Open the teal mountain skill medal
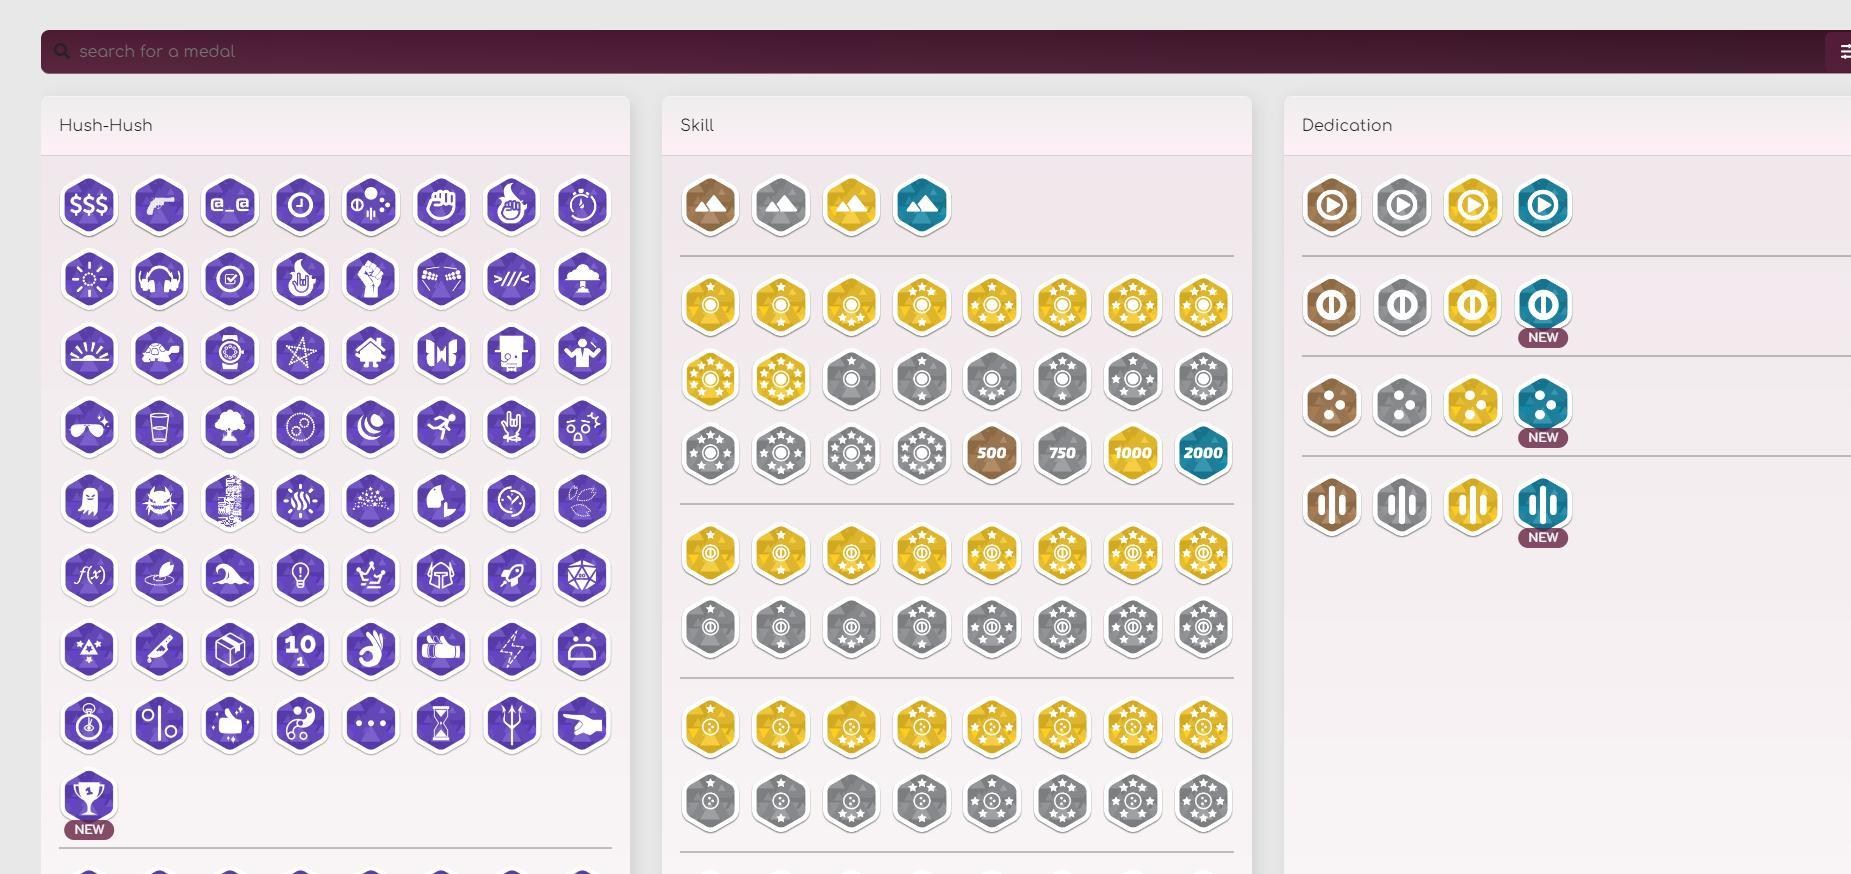1851x874 pixels. coord(921,205)
